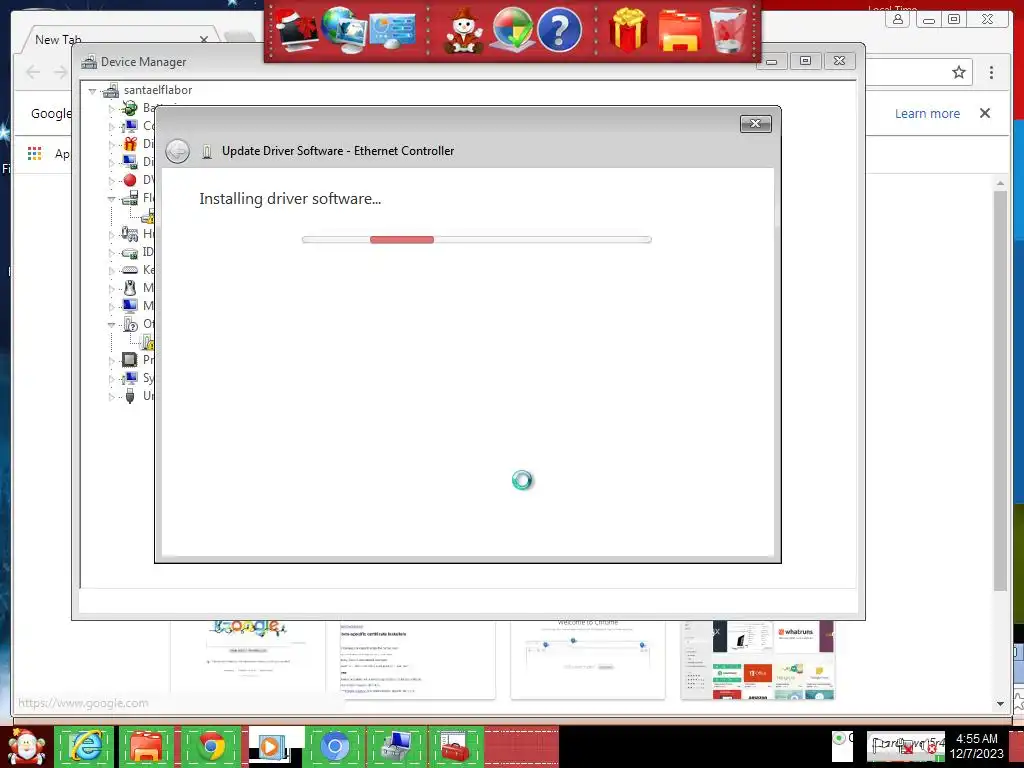1024x768 pixels.
Task: Collapse the Other devices question-mark category
Action: point(111,325)
